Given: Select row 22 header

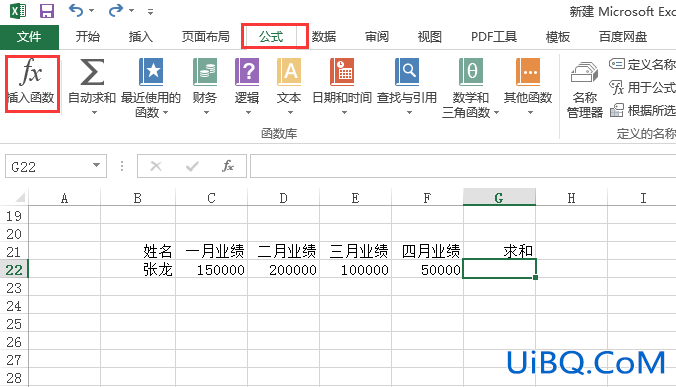Looking at the screenshot, I should coord(14,270).
